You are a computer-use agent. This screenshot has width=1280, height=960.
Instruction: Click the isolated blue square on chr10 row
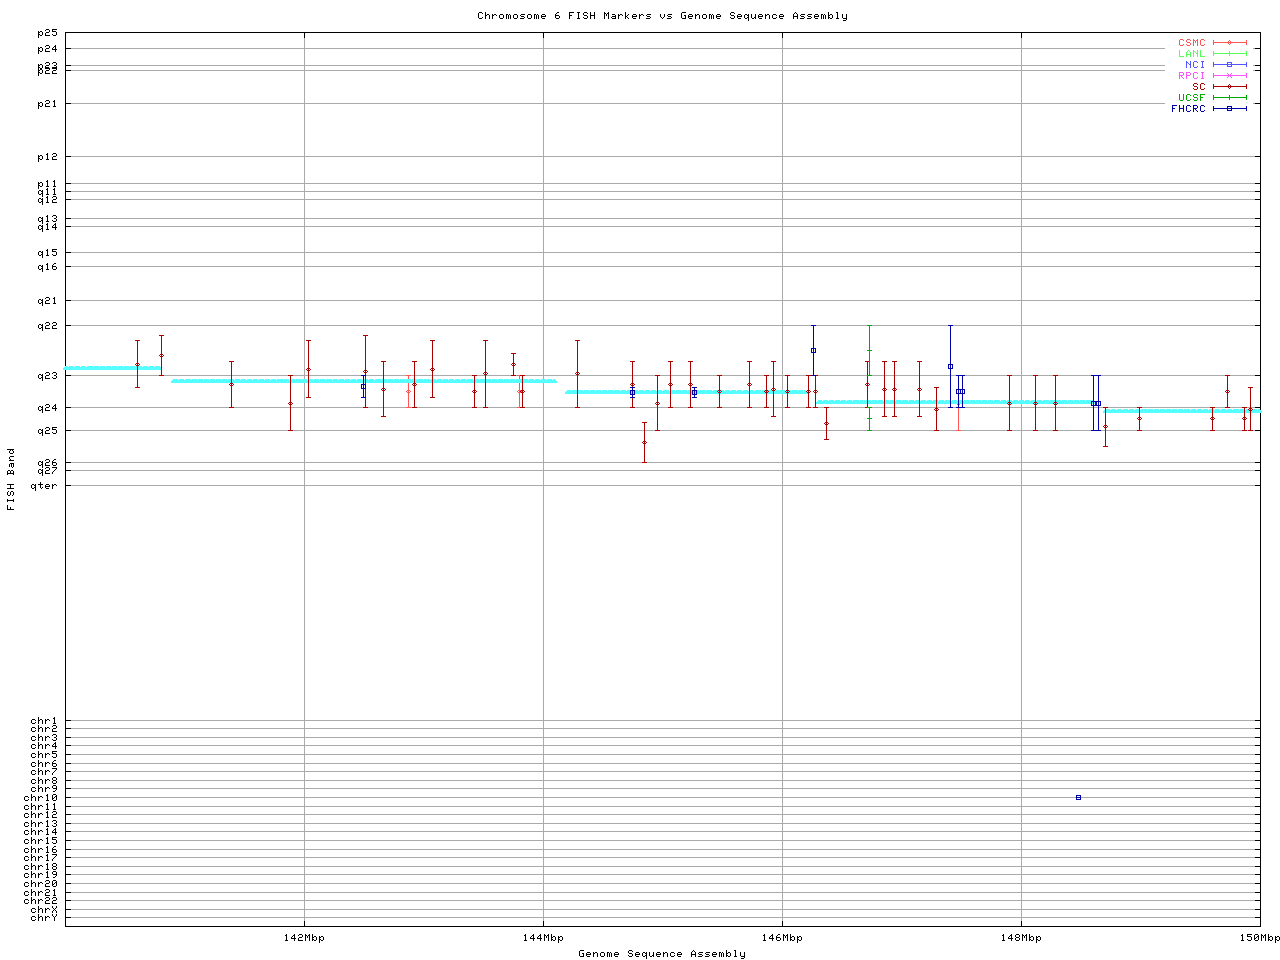(x=1078, y=797)
